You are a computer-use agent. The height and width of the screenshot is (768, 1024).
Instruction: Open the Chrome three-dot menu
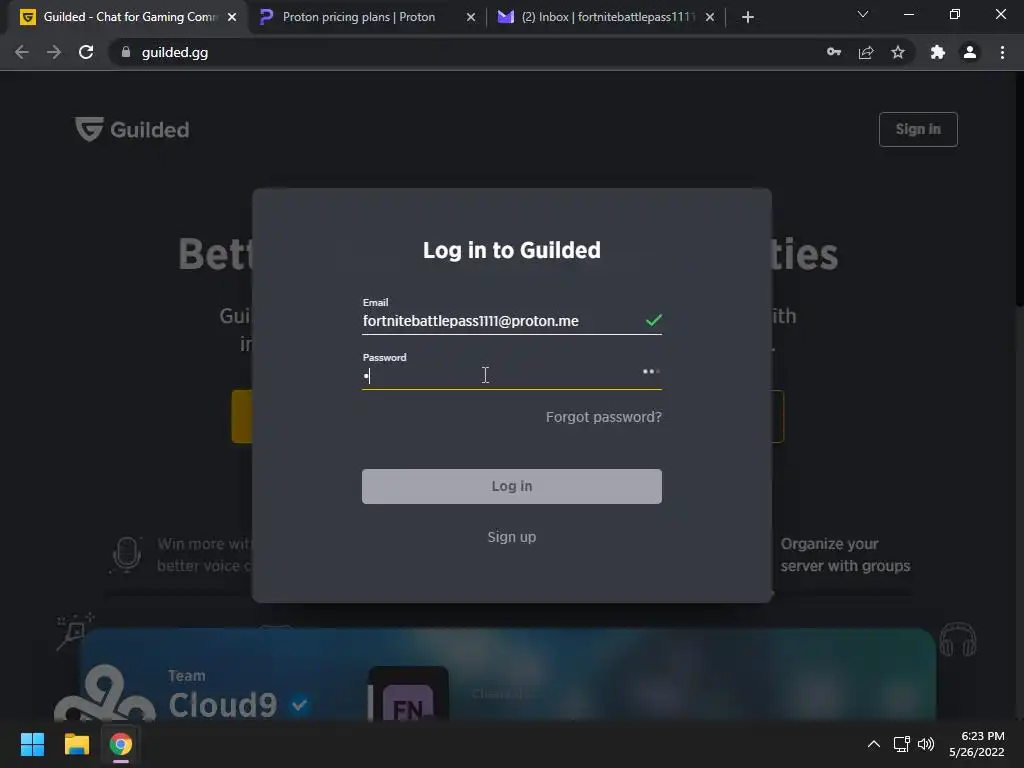coord(1002,52)
